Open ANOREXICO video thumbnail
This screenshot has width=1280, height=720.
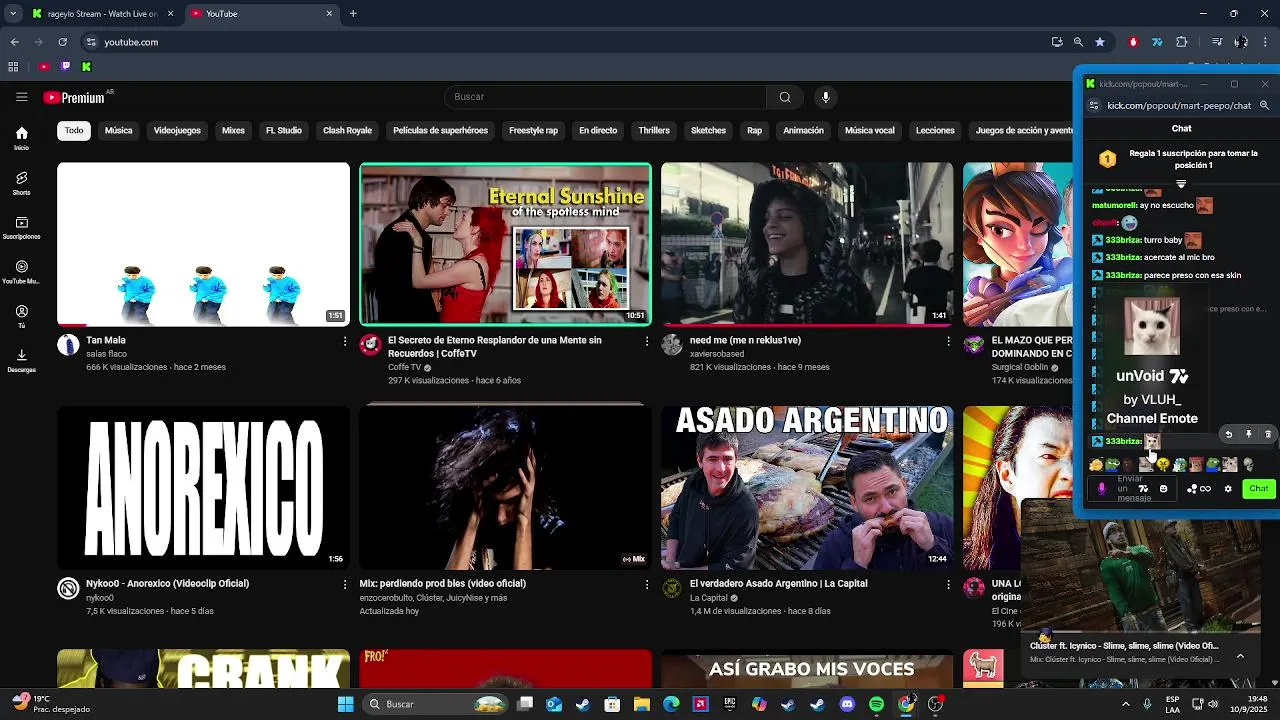coord(203,487)
